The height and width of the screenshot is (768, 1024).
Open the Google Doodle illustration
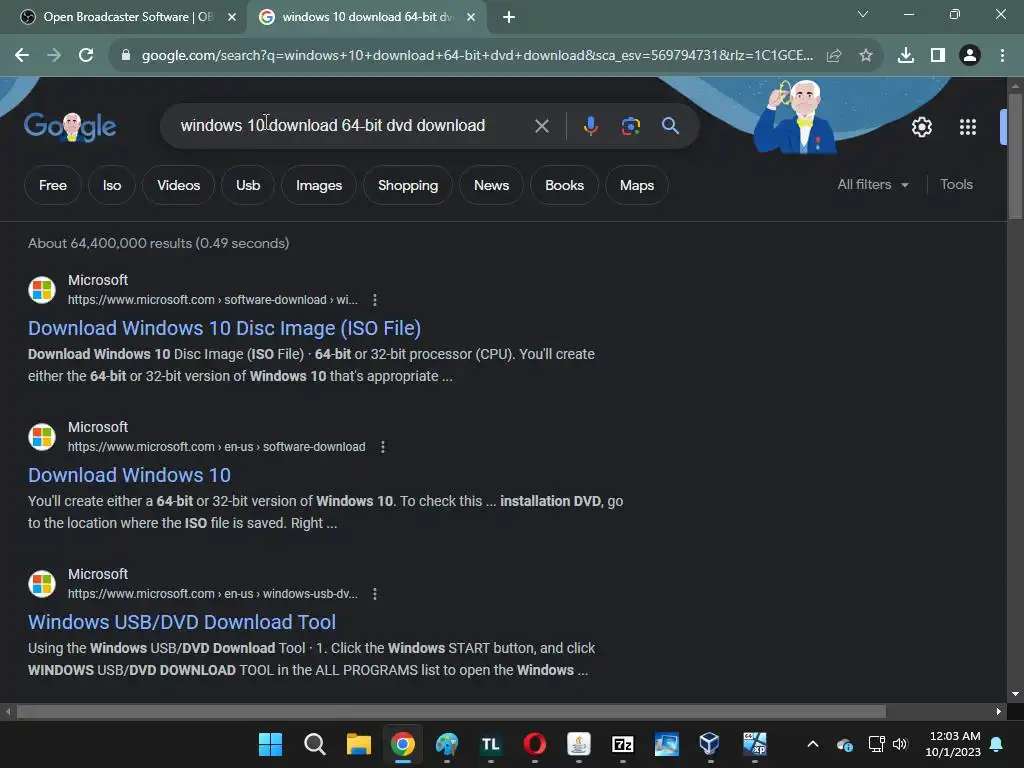tap(795, 116)
